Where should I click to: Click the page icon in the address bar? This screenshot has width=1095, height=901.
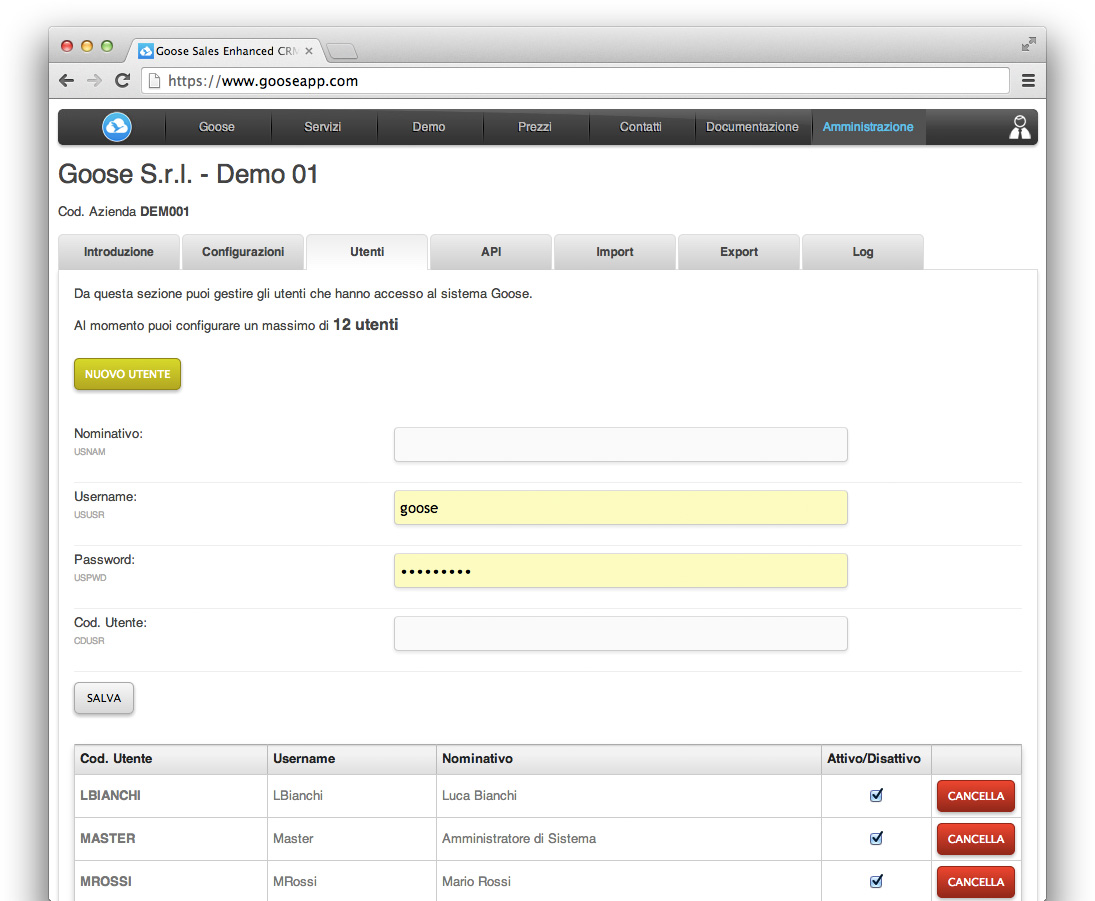(155, 81)
